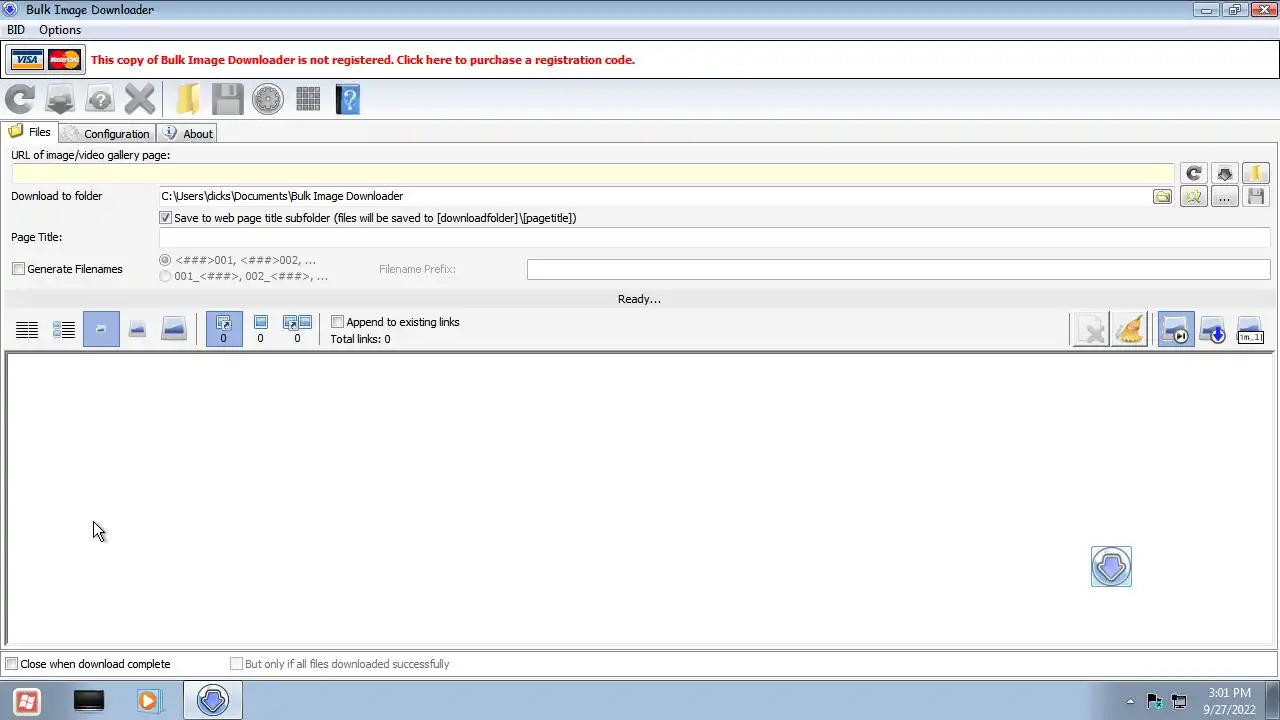Click the floppy disk save icon in toolbar
Image resolution: width=1280 pixels, height=720 pixels.
(x=228, y=99)
